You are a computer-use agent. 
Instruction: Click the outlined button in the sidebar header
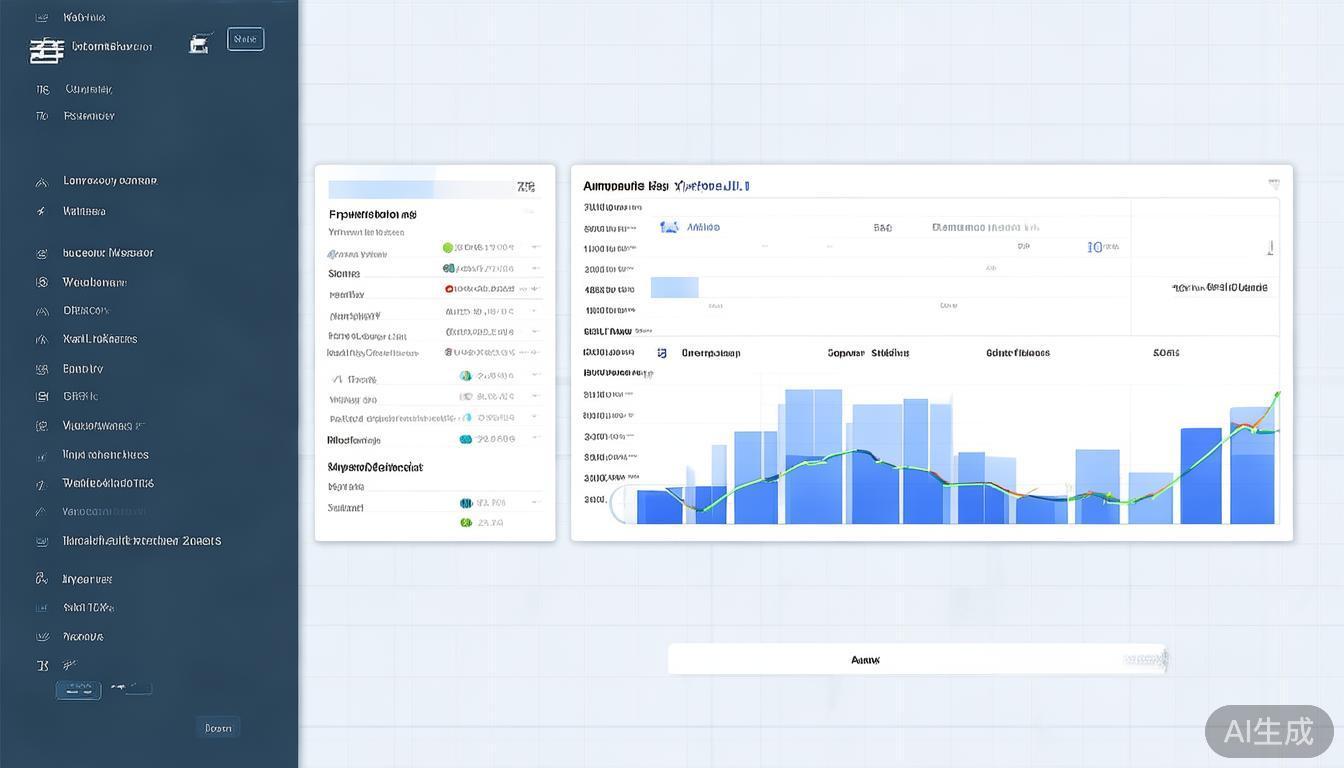click(245, 39)
